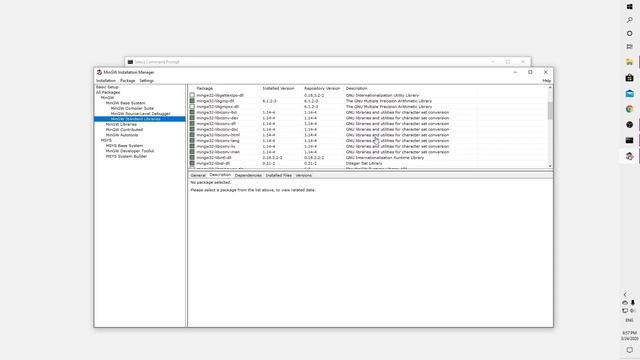Switch to the Description tab
This screenshot has width=640, height=360.
coord(220,175)
